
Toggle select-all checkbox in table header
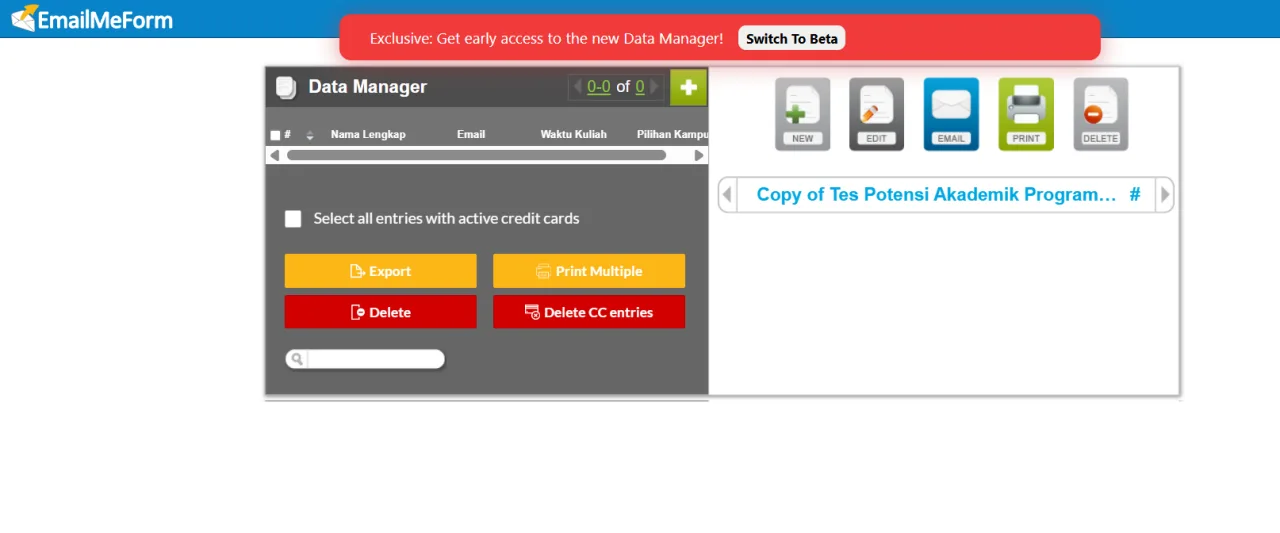[x=276, y=135]
